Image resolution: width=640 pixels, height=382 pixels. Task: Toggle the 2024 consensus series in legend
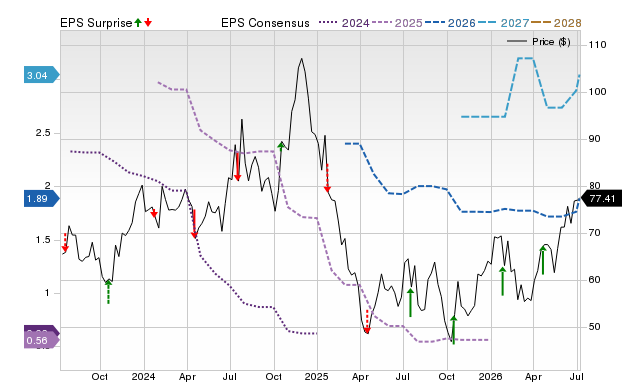click(x=344, y=23)
